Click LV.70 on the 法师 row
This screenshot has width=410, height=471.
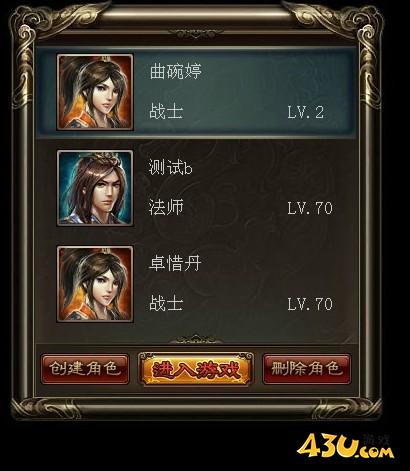[x=310, y=208]
